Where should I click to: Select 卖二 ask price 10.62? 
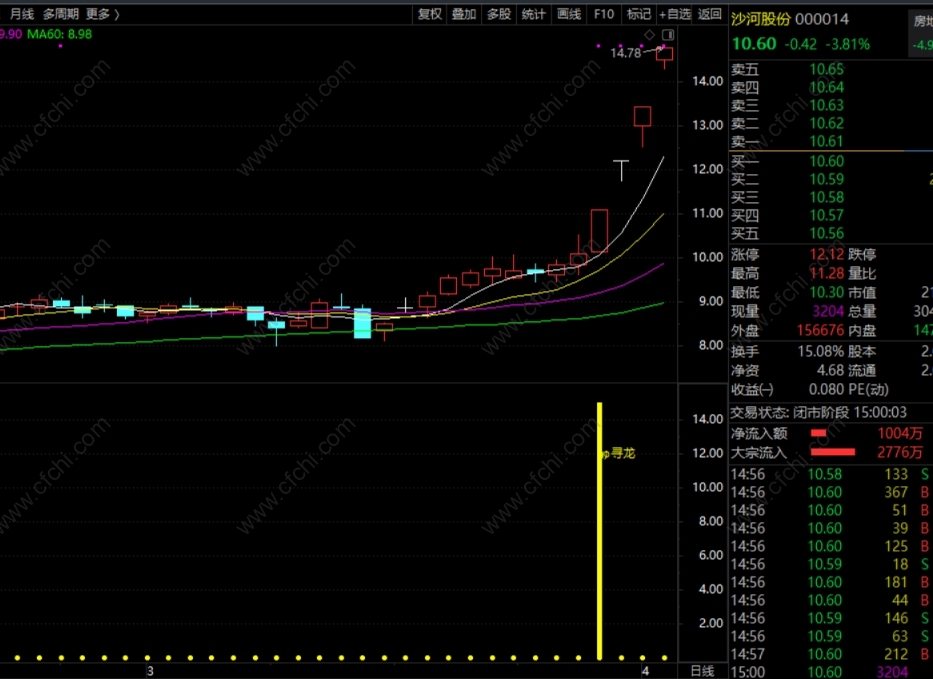[826, 123]
